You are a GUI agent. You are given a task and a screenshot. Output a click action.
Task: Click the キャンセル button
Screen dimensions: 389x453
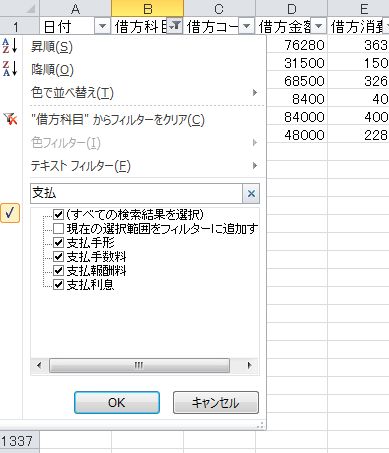(x=216, y=402)
